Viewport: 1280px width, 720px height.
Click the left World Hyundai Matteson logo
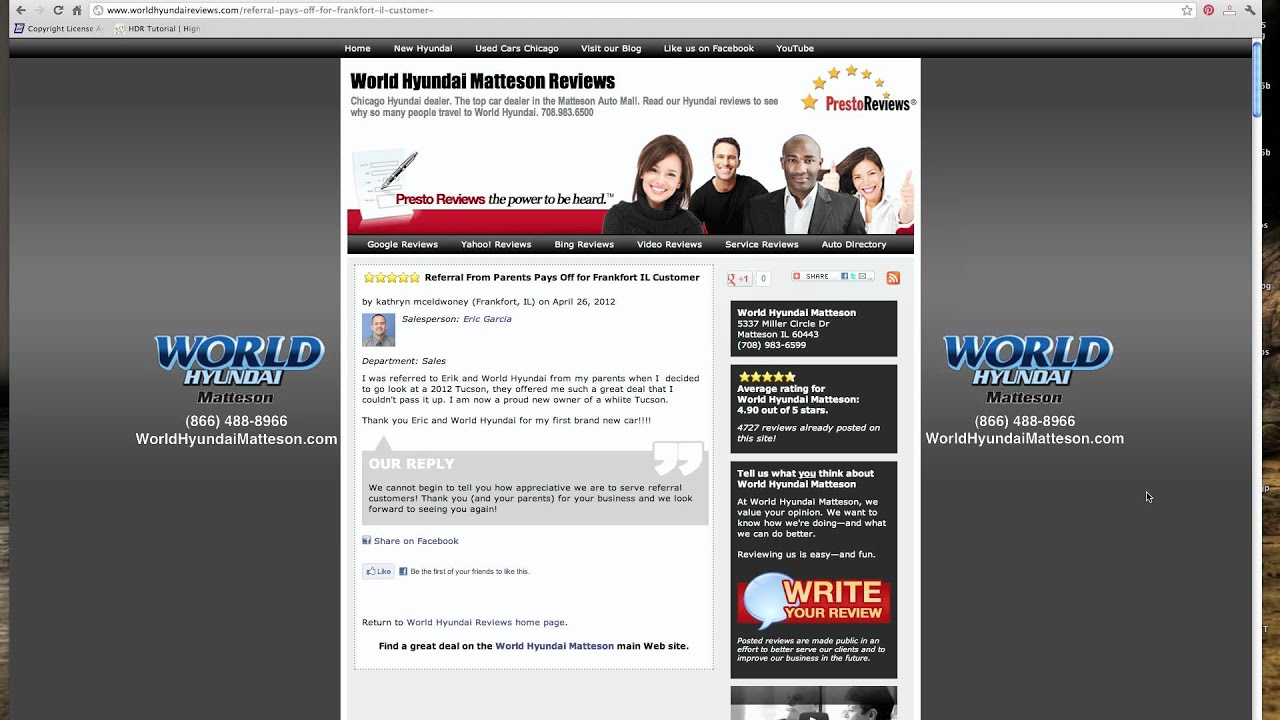pos(238,369)
